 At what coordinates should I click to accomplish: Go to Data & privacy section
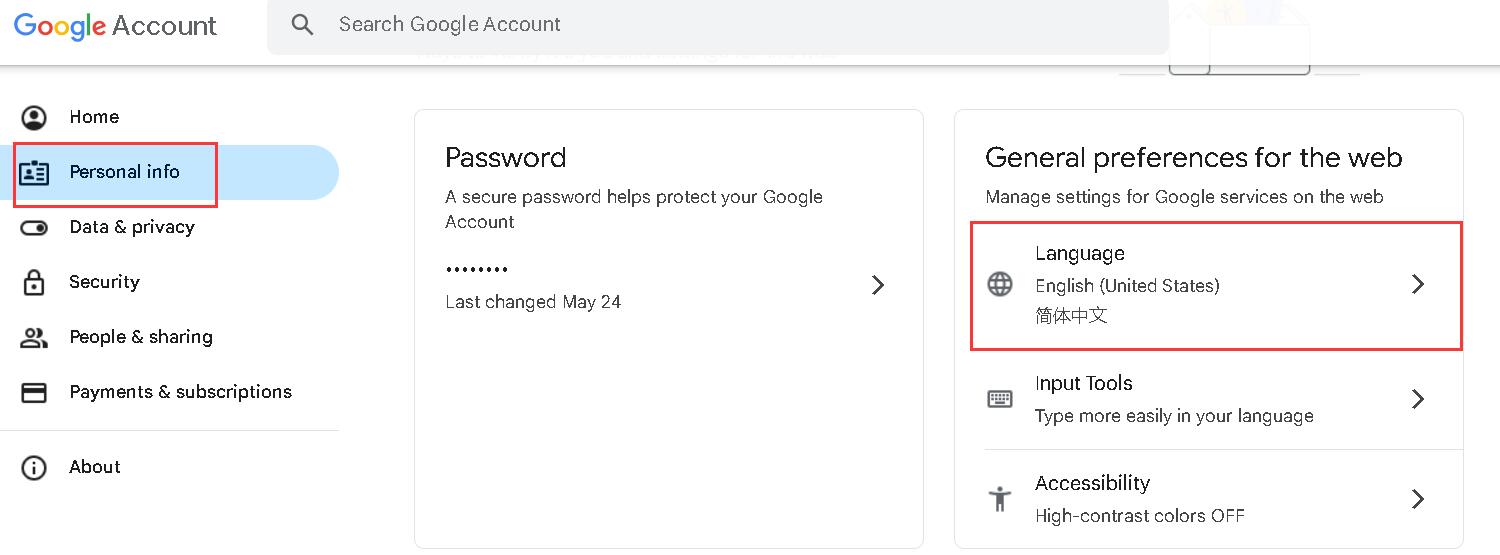tap(132, 227)
